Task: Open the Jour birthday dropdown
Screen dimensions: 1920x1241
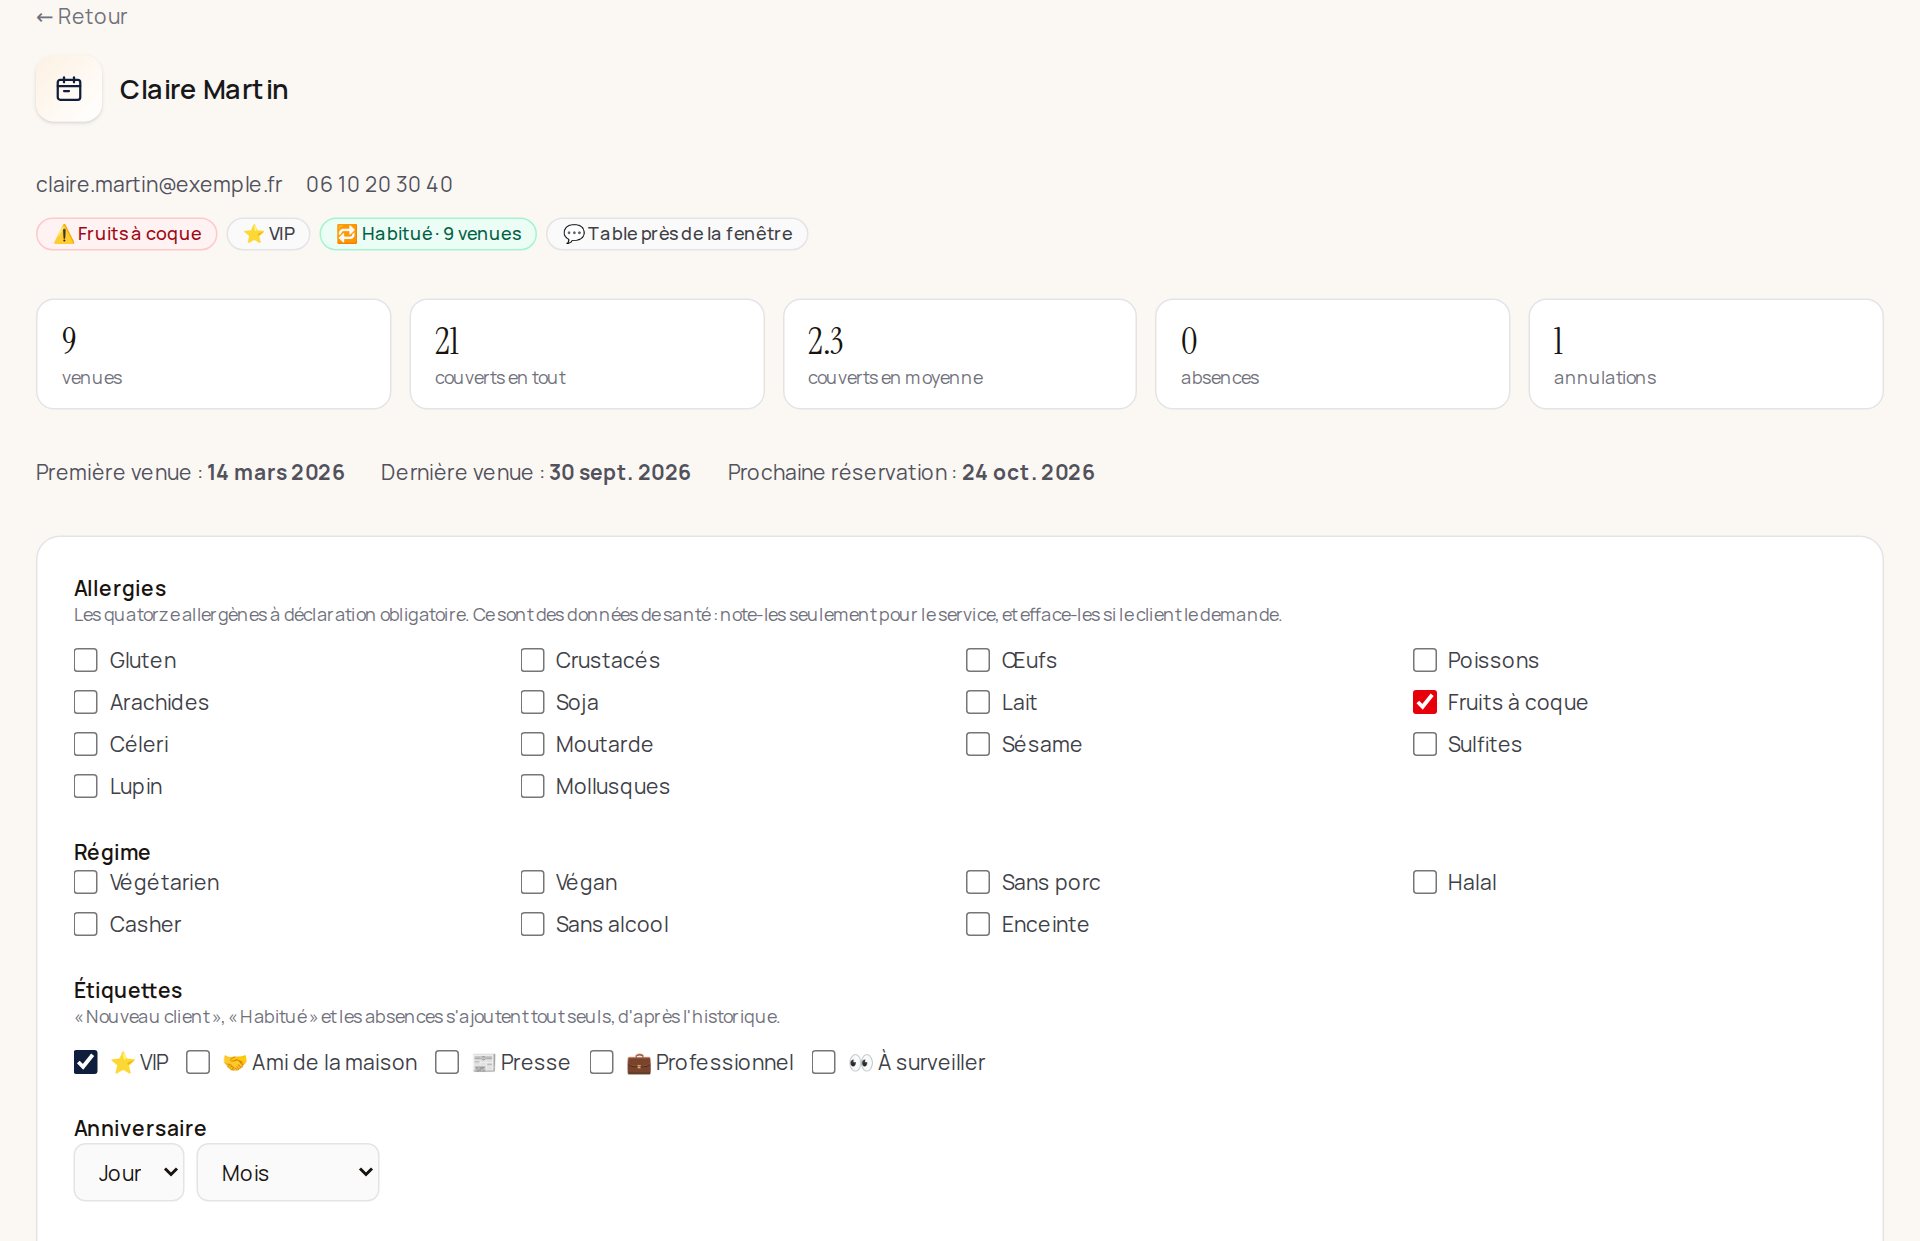Action: coord(129,1172)
